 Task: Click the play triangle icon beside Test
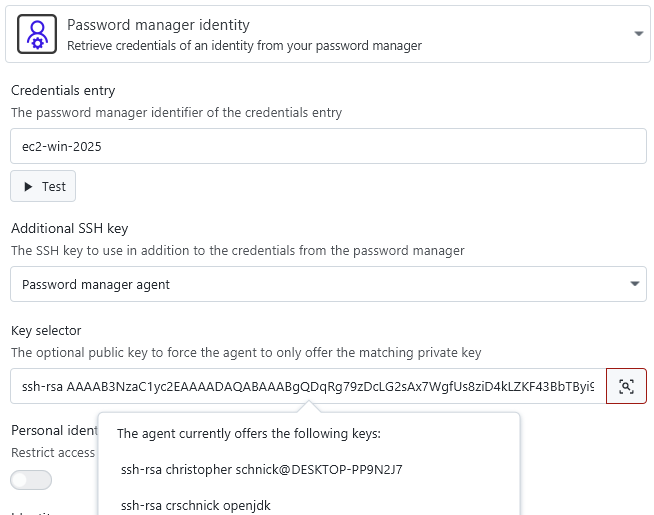click(28, 187)
